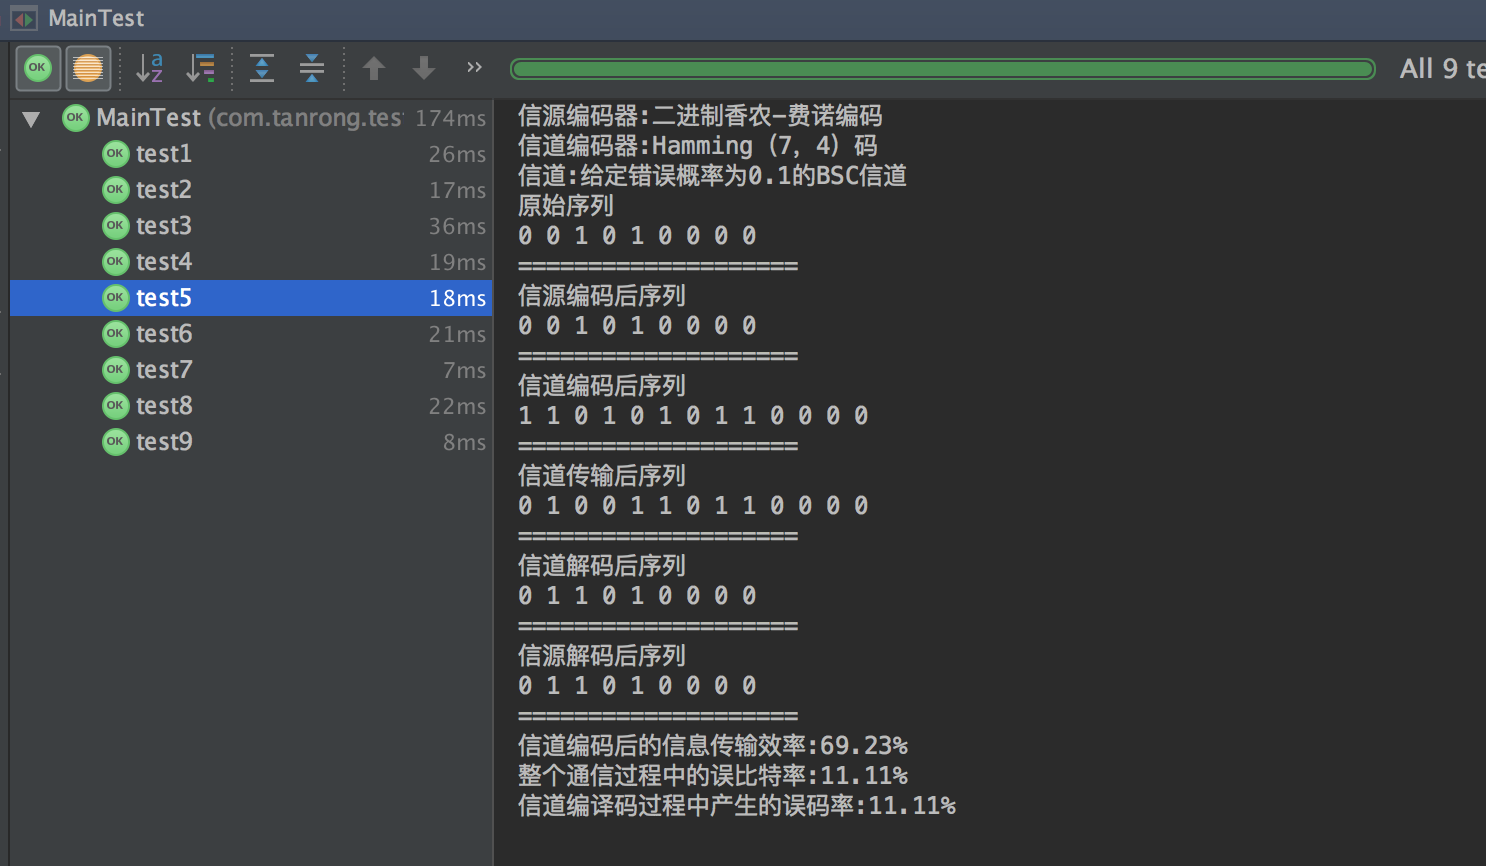
Task: Click the OK status icon of test1
Action: click(116, 154)
